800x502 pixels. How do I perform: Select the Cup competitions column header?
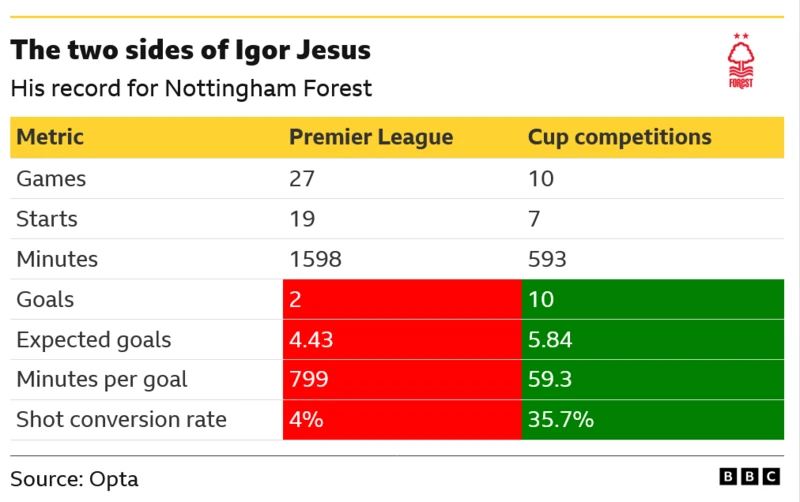[x=619, y=137]
